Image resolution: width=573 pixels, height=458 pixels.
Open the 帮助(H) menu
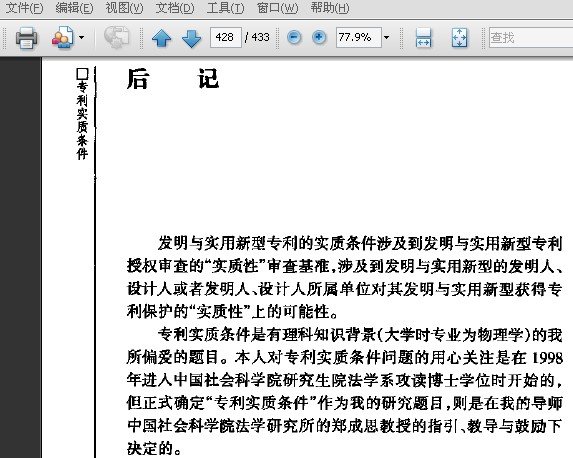point(330,8)
